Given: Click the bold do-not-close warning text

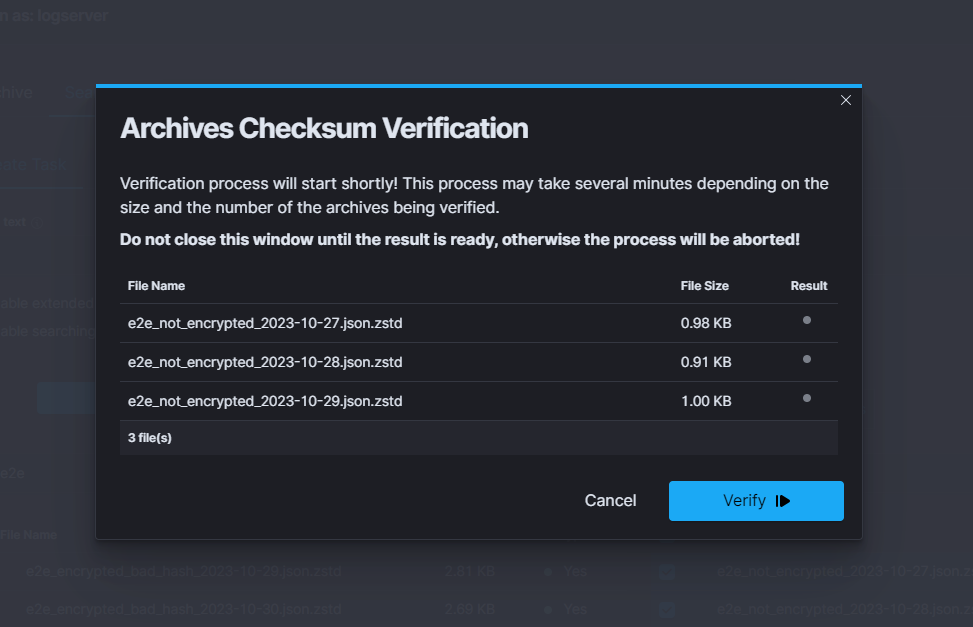Looking at the screenshot, I should pos(459,240).
